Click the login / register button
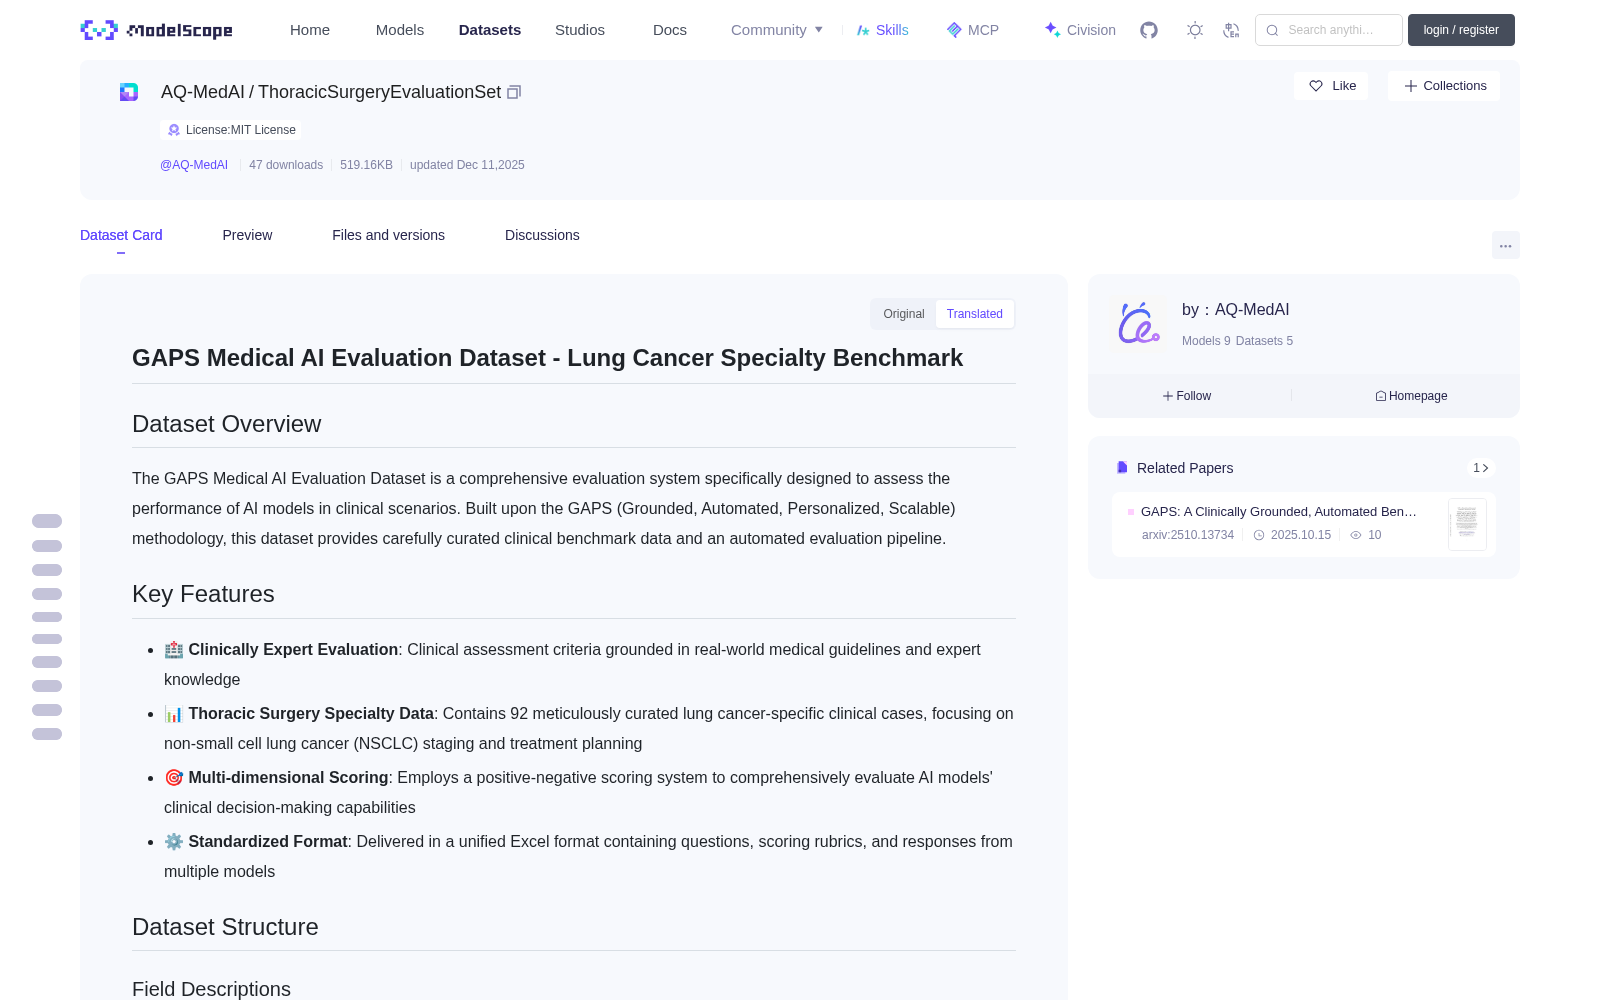1600x1000 pixels. (1461, 30)
